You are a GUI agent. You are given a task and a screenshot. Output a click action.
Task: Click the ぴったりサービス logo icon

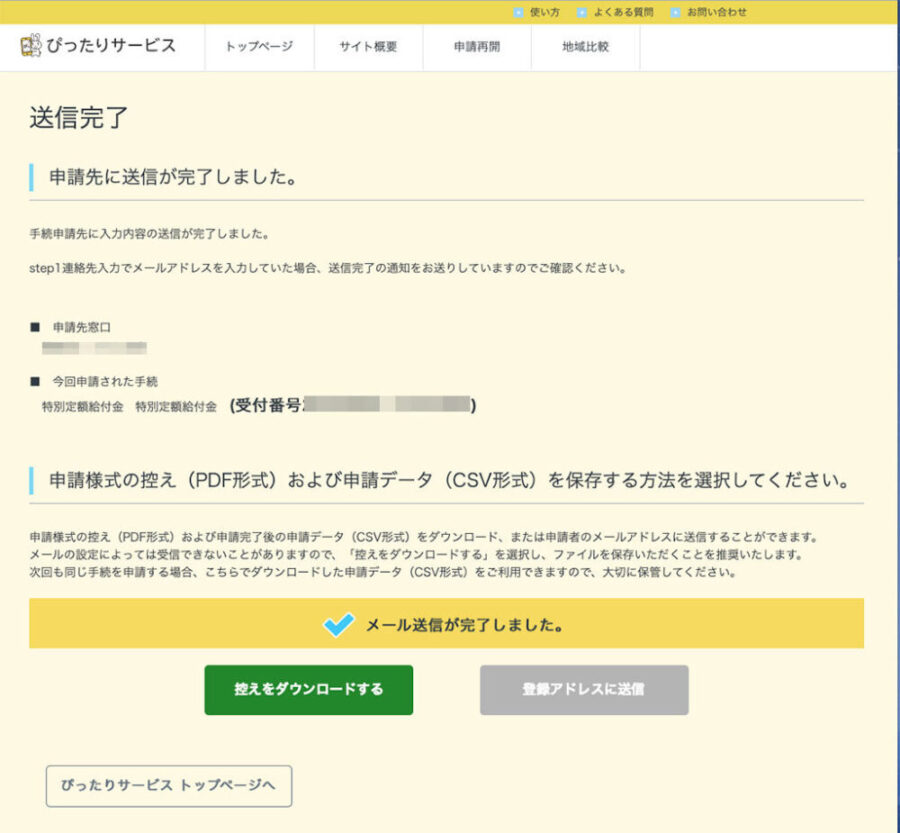(x=31, y=45)
